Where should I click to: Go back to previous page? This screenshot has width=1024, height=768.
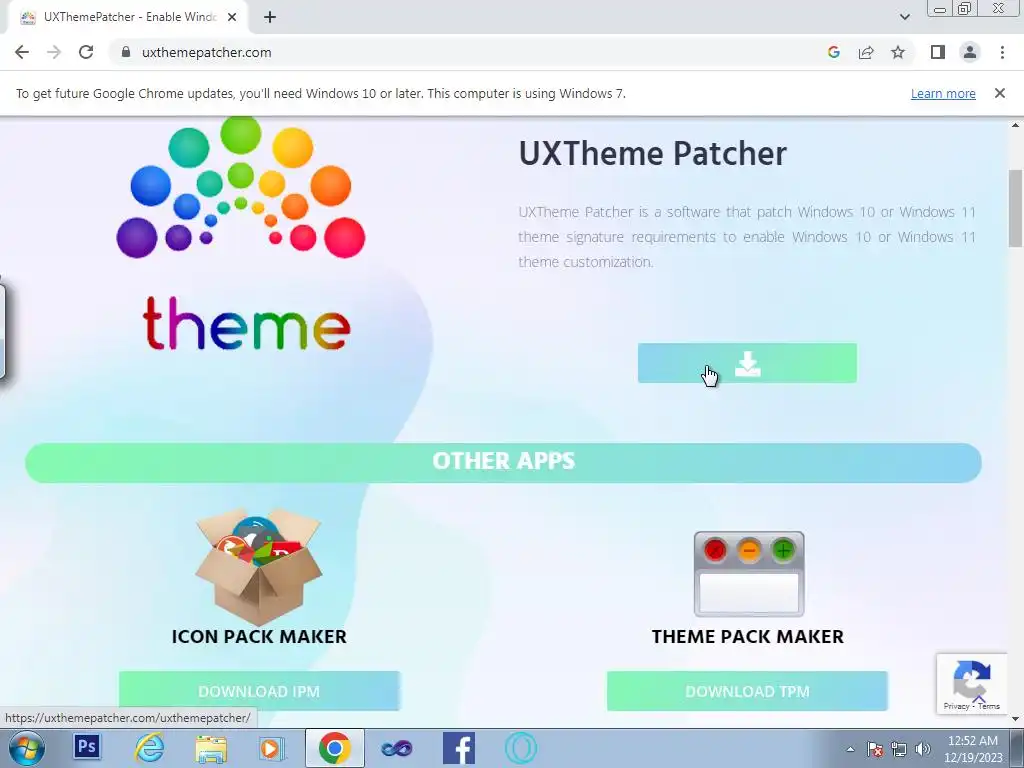(x=22, y=52)
